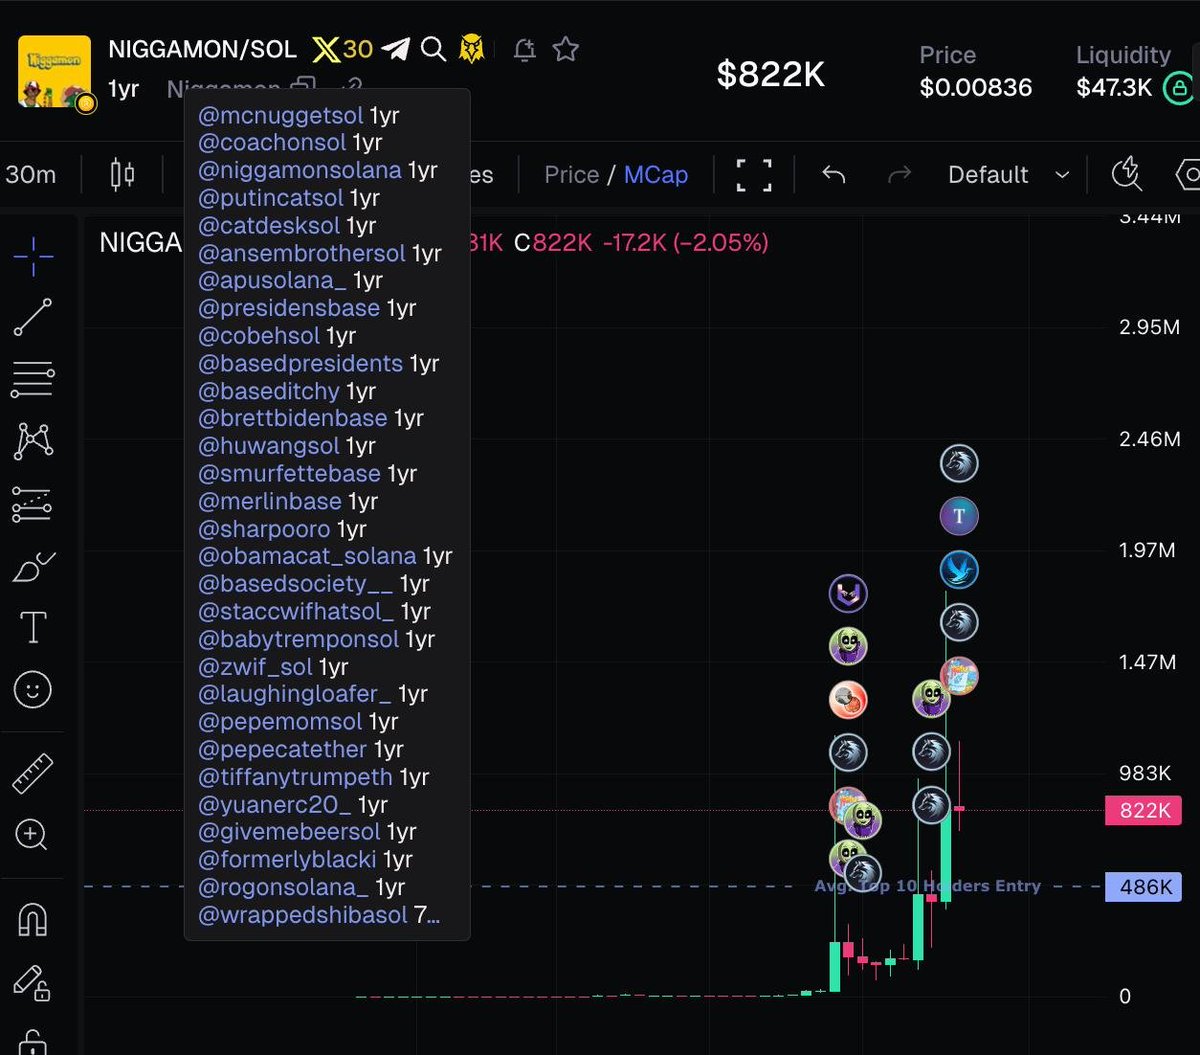Screen dimensions: 1200x1055
Task: Open the owl bubble map icon
Action: coord(474,49)
